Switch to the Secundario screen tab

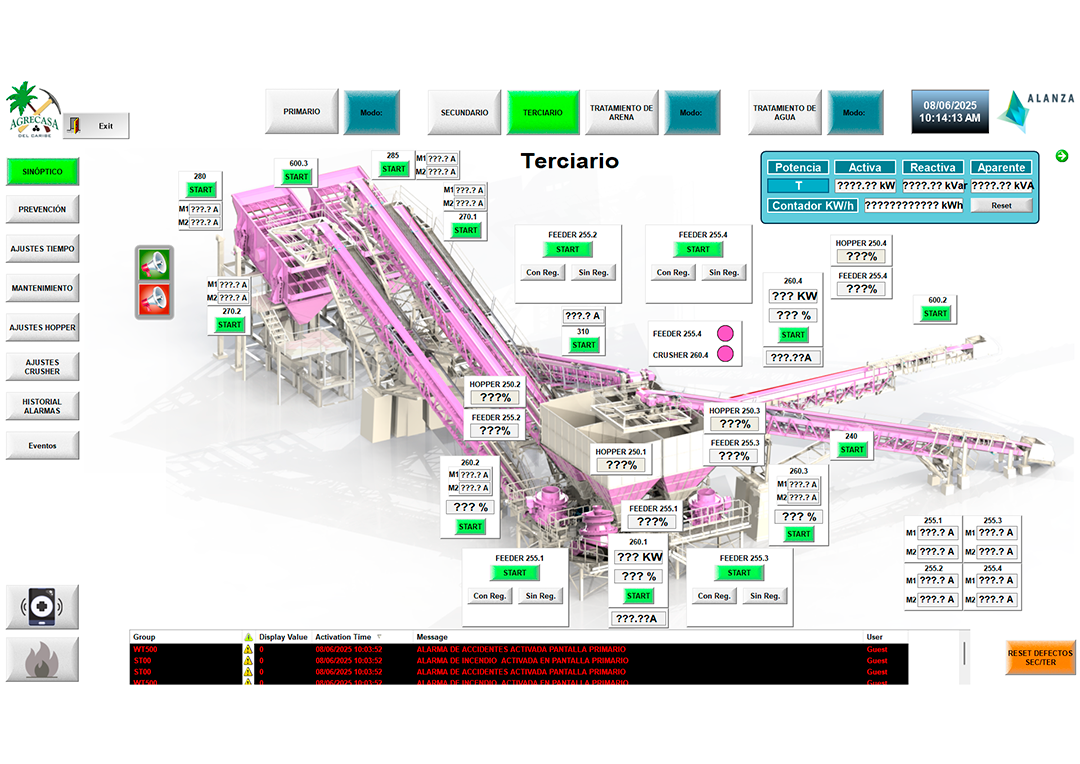464,112
